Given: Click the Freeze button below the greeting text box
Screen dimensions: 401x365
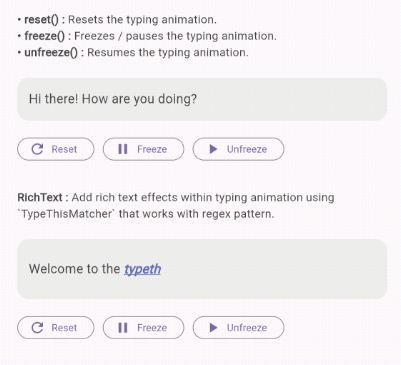Looking at the screenshot, I should (x=143, y=149).
